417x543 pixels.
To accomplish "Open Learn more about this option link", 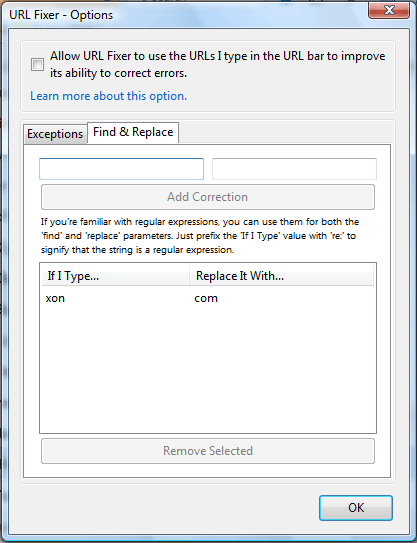I will point(109,96).
